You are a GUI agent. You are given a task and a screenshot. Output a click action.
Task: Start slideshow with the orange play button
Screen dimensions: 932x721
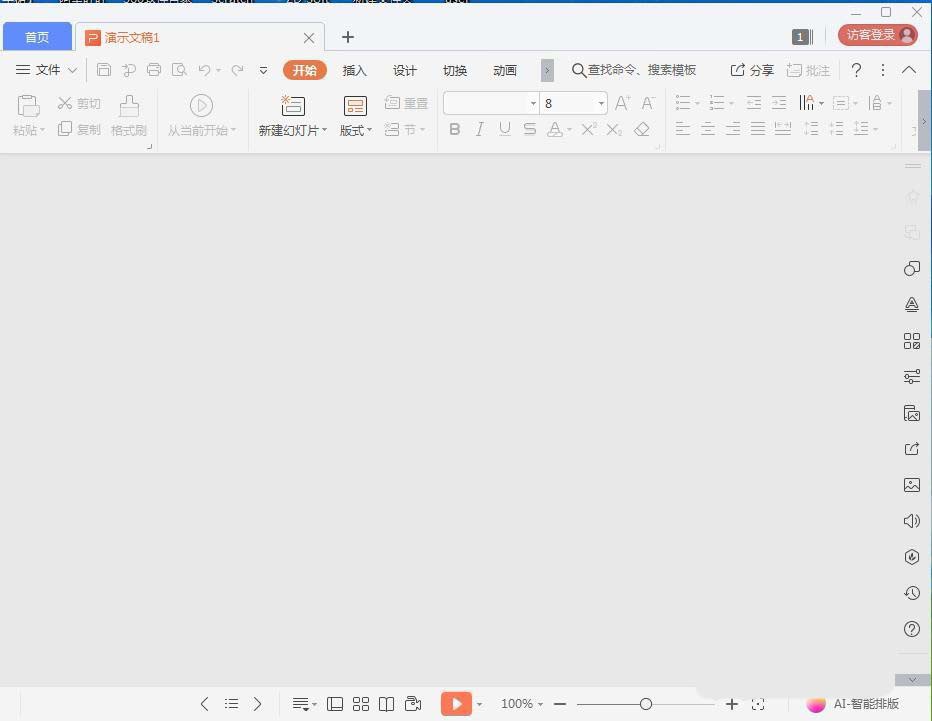click(x=456, y=704)
